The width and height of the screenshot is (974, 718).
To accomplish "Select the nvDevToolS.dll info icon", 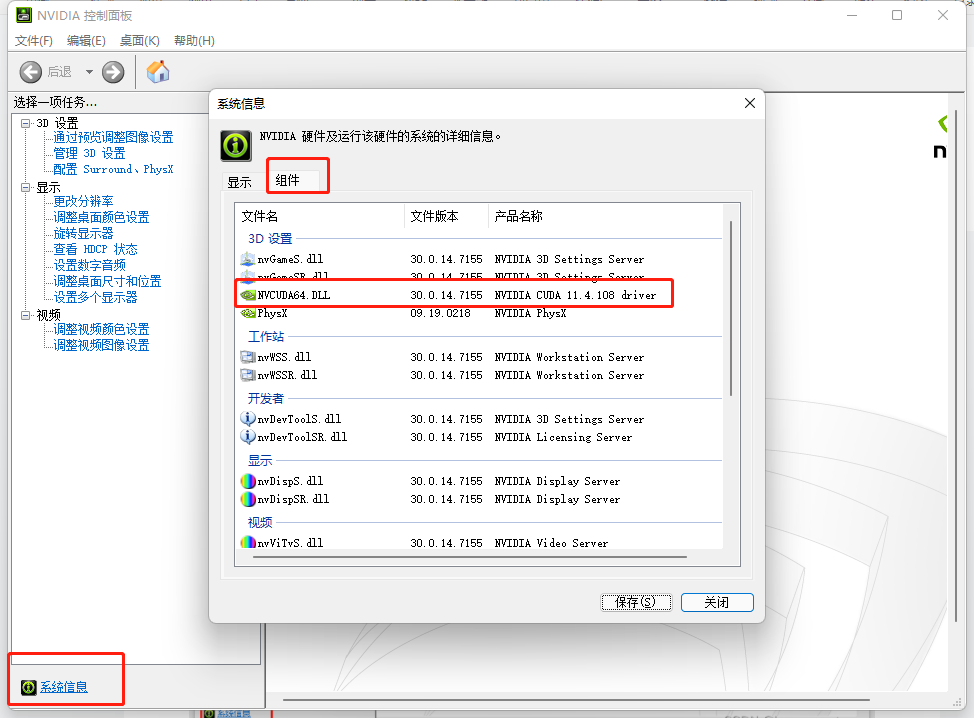I will (x=247, y=419).
